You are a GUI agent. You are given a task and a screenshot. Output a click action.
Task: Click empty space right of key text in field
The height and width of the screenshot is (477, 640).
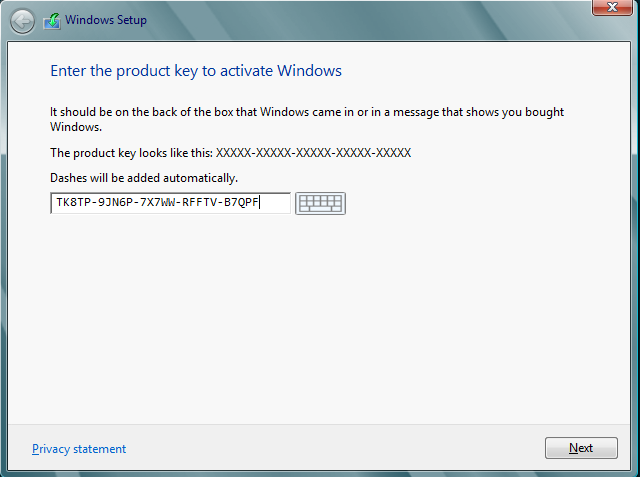[x=275, y=203]
